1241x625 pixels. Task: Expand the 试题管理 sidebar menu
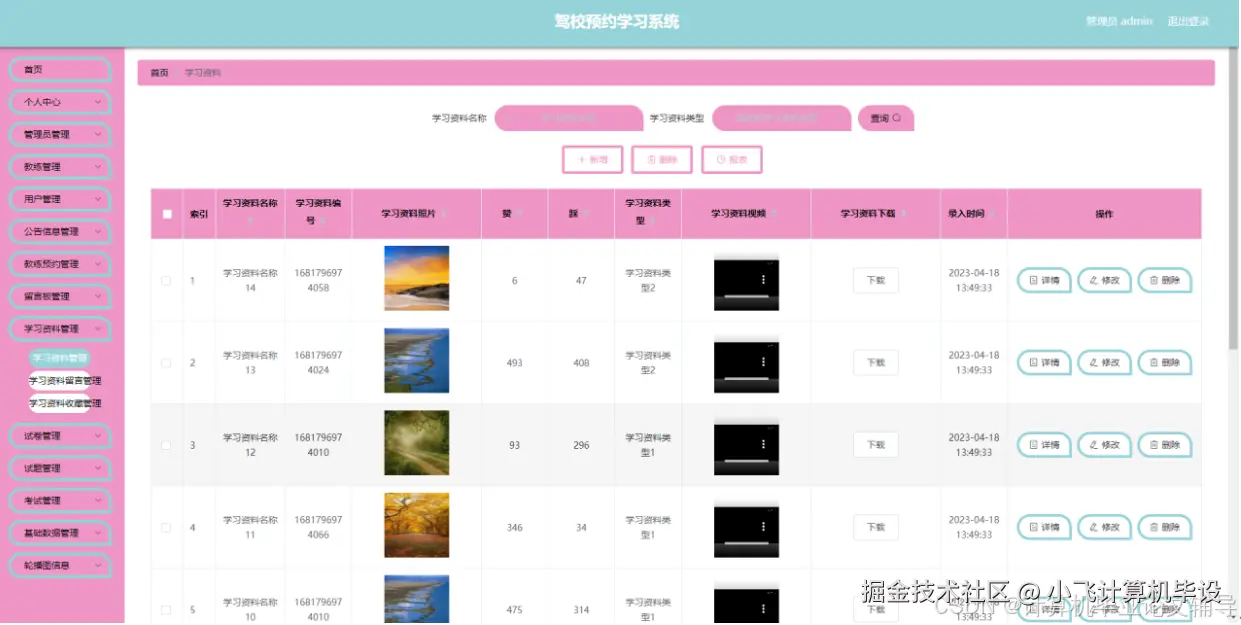[x=60, y=468]
